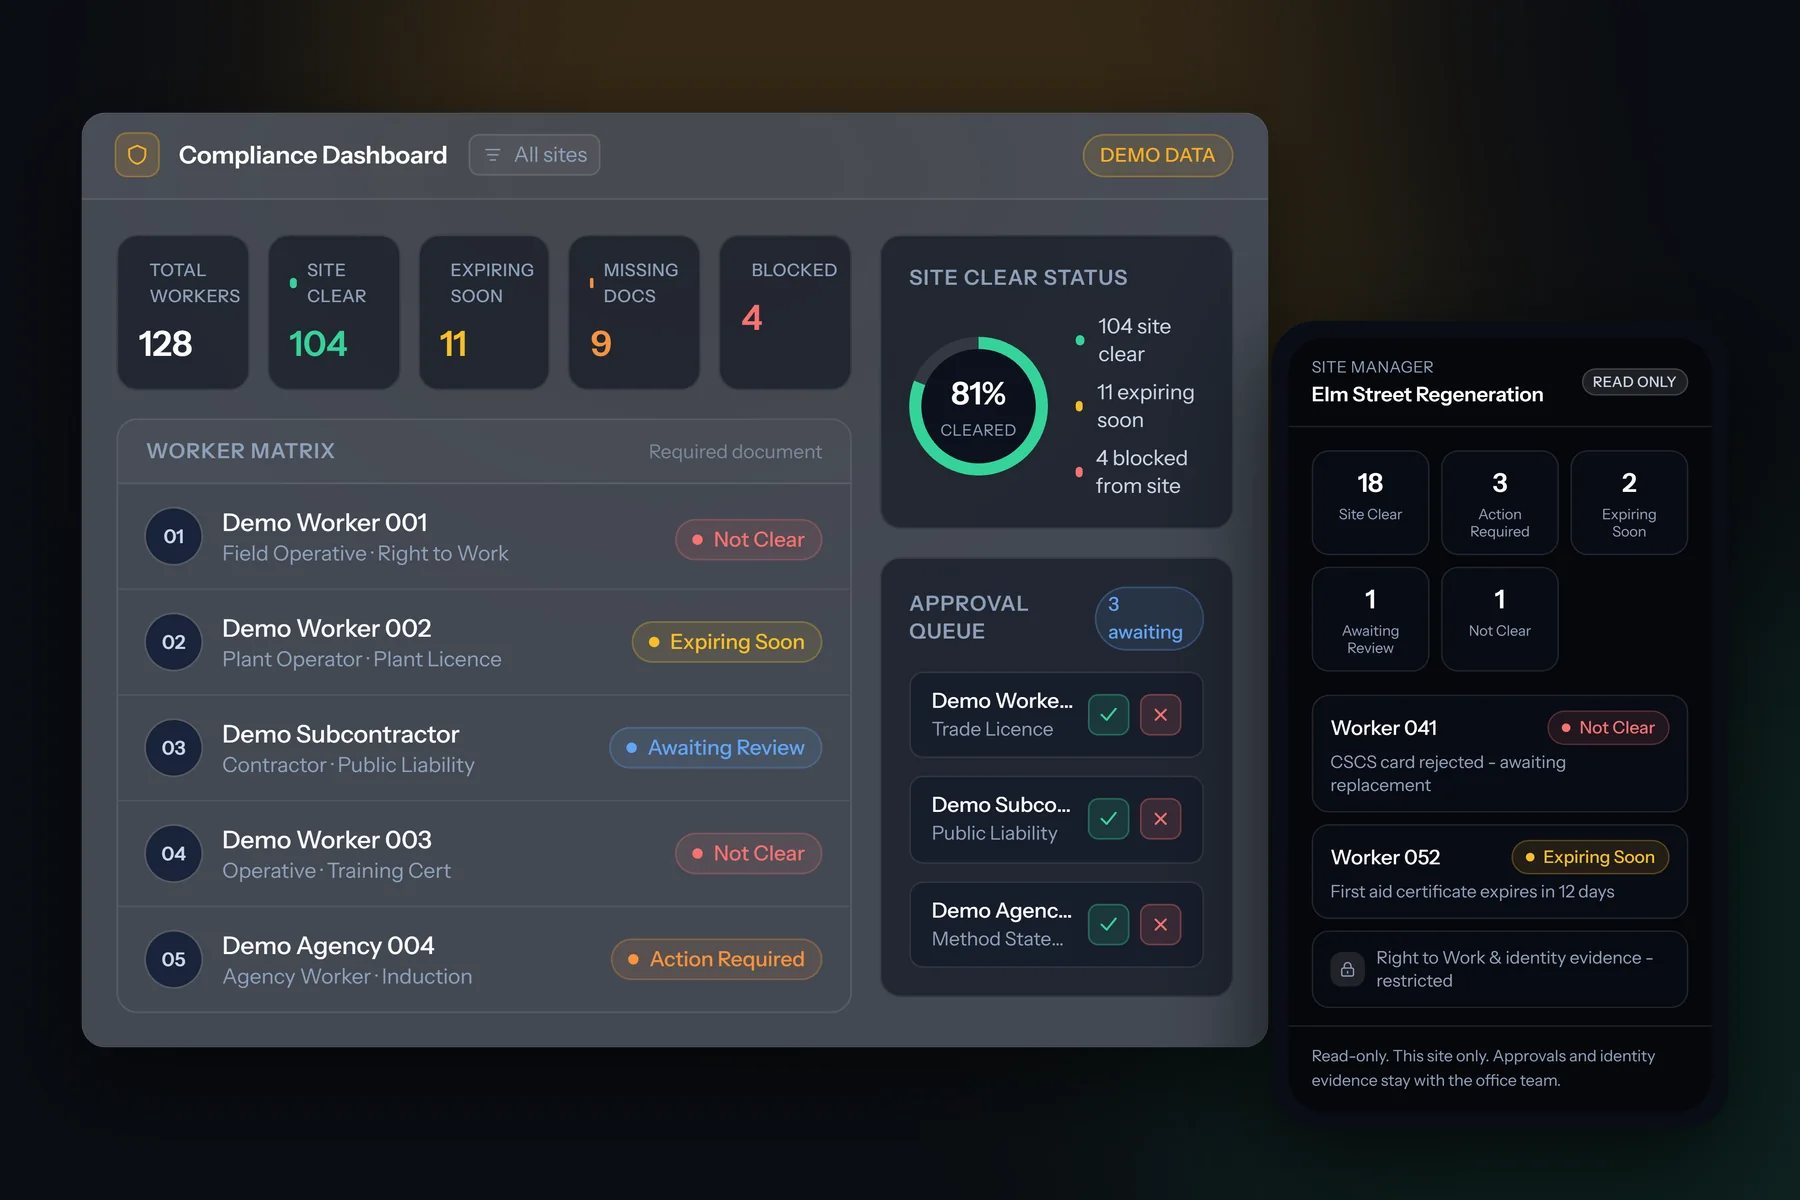Select the 1 Awaiting Review tile in Site Manager
Image resolution: width=1800 pixels, height=1200 pixels.
pos(1370,619)
